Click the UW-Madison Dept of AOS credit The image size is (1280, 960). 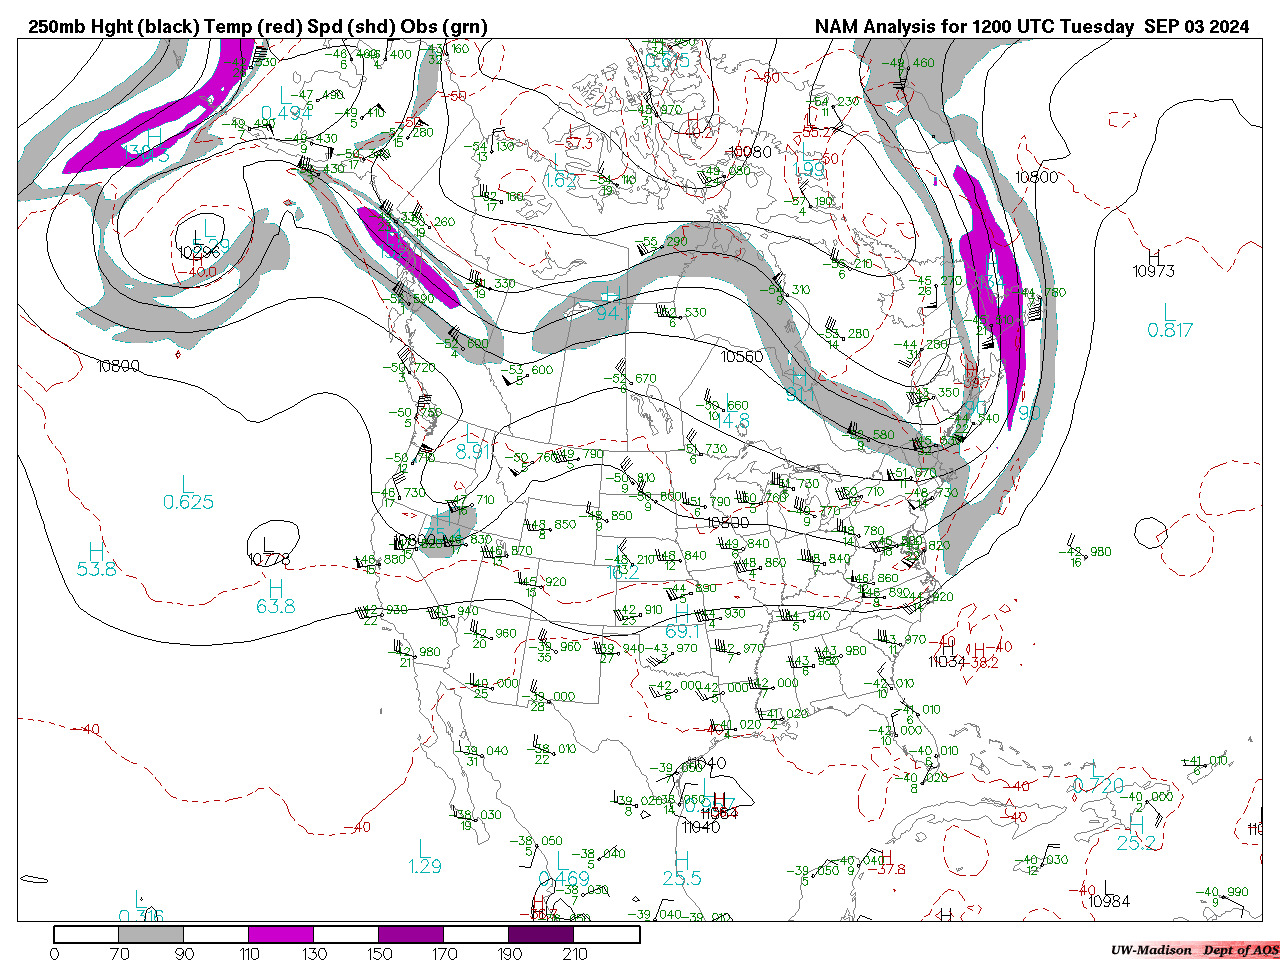1194,950
